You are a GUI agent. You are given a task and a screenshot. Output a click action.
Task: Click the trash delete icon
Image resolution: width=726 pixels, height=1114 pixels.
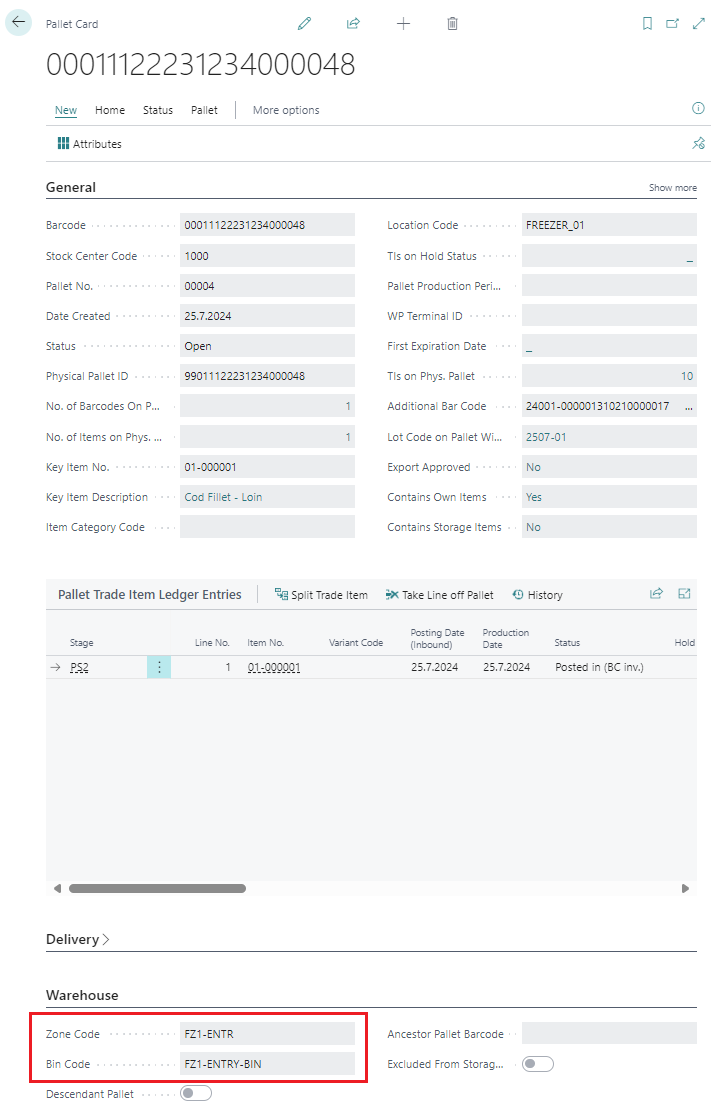[452, 23]
